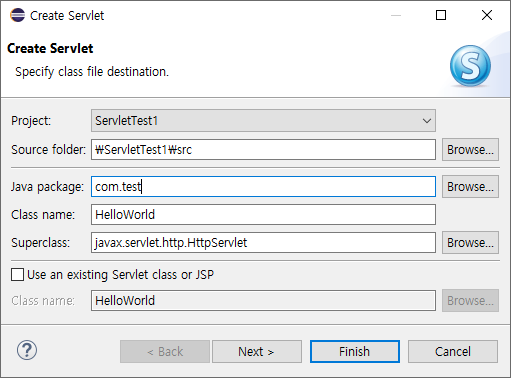The width and height of the screenshot is (511, 378).
Task: Enable Use an existing Servlet class or JSP
Action: tap(17, 275)
